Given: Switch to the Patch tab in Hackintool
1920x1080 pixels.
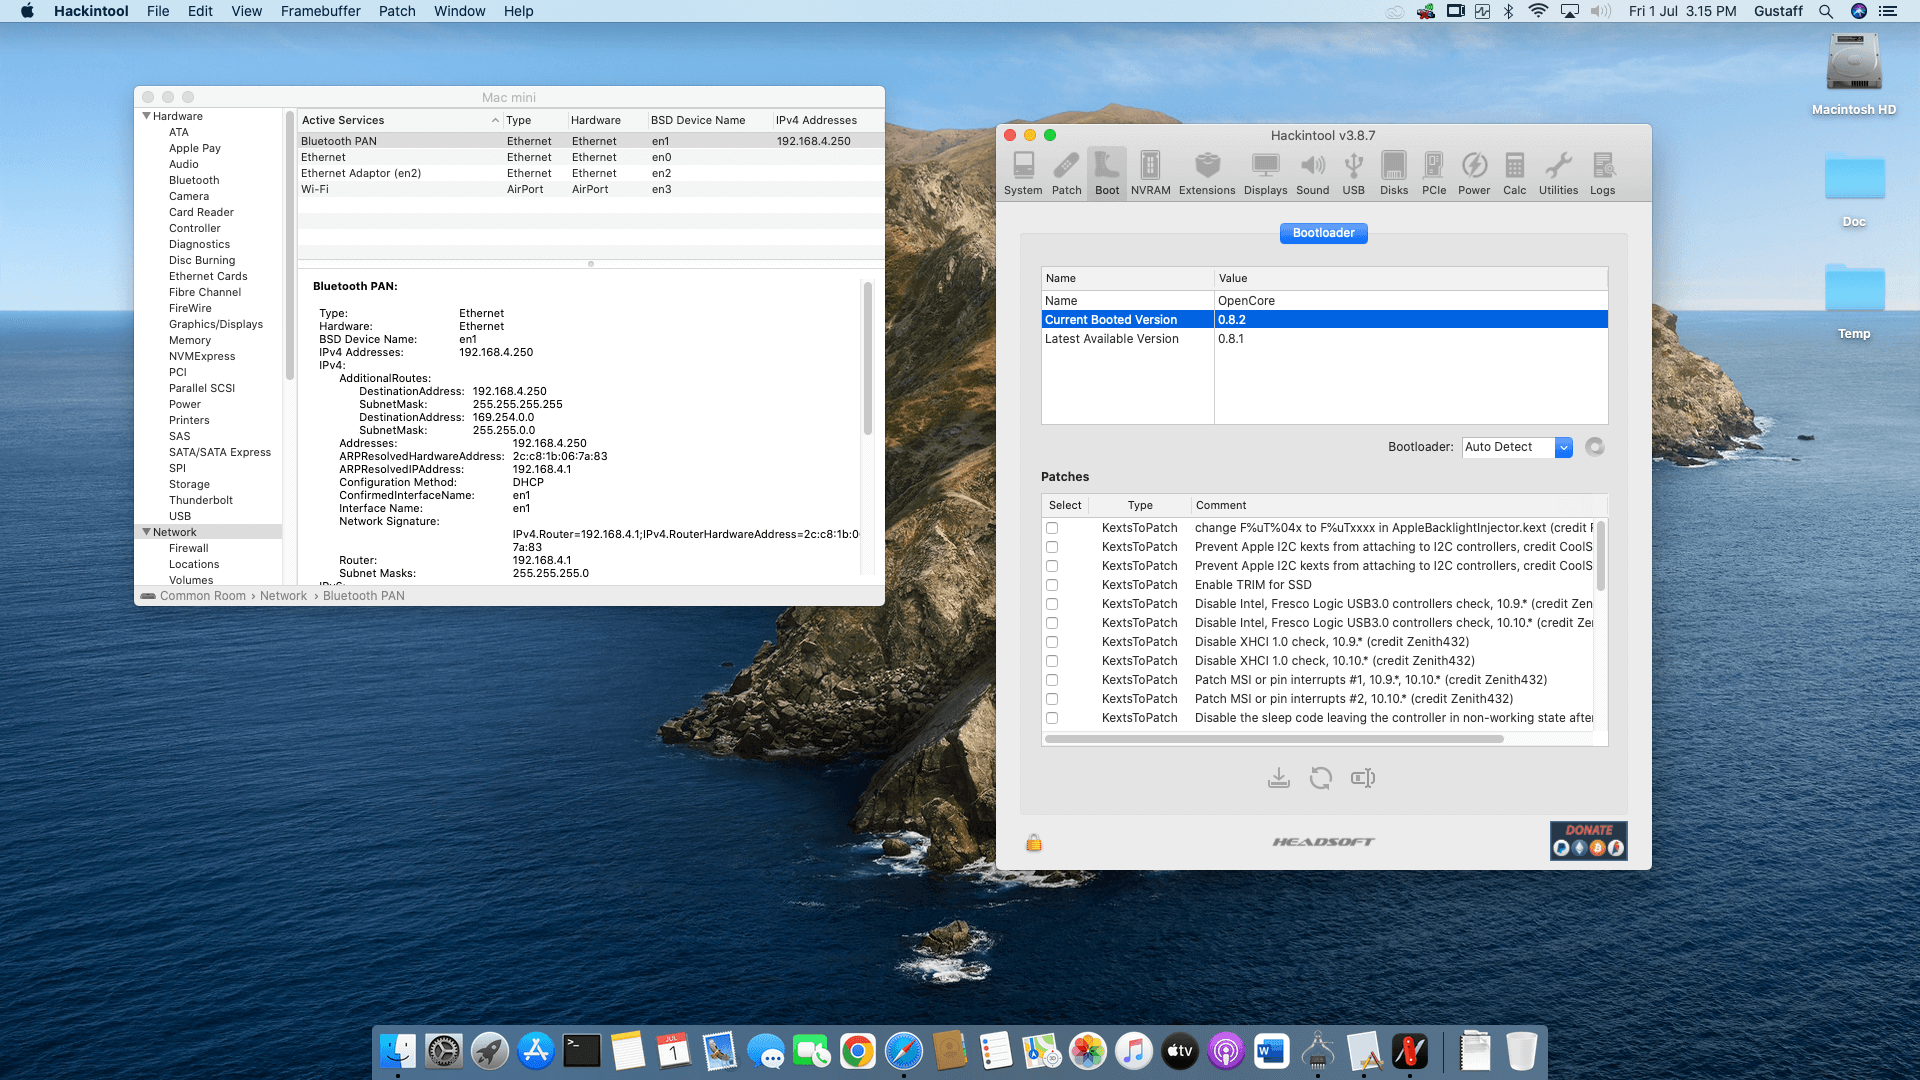Looking at the screenshot, I should pyautogui.click(x=1066, y=172).
